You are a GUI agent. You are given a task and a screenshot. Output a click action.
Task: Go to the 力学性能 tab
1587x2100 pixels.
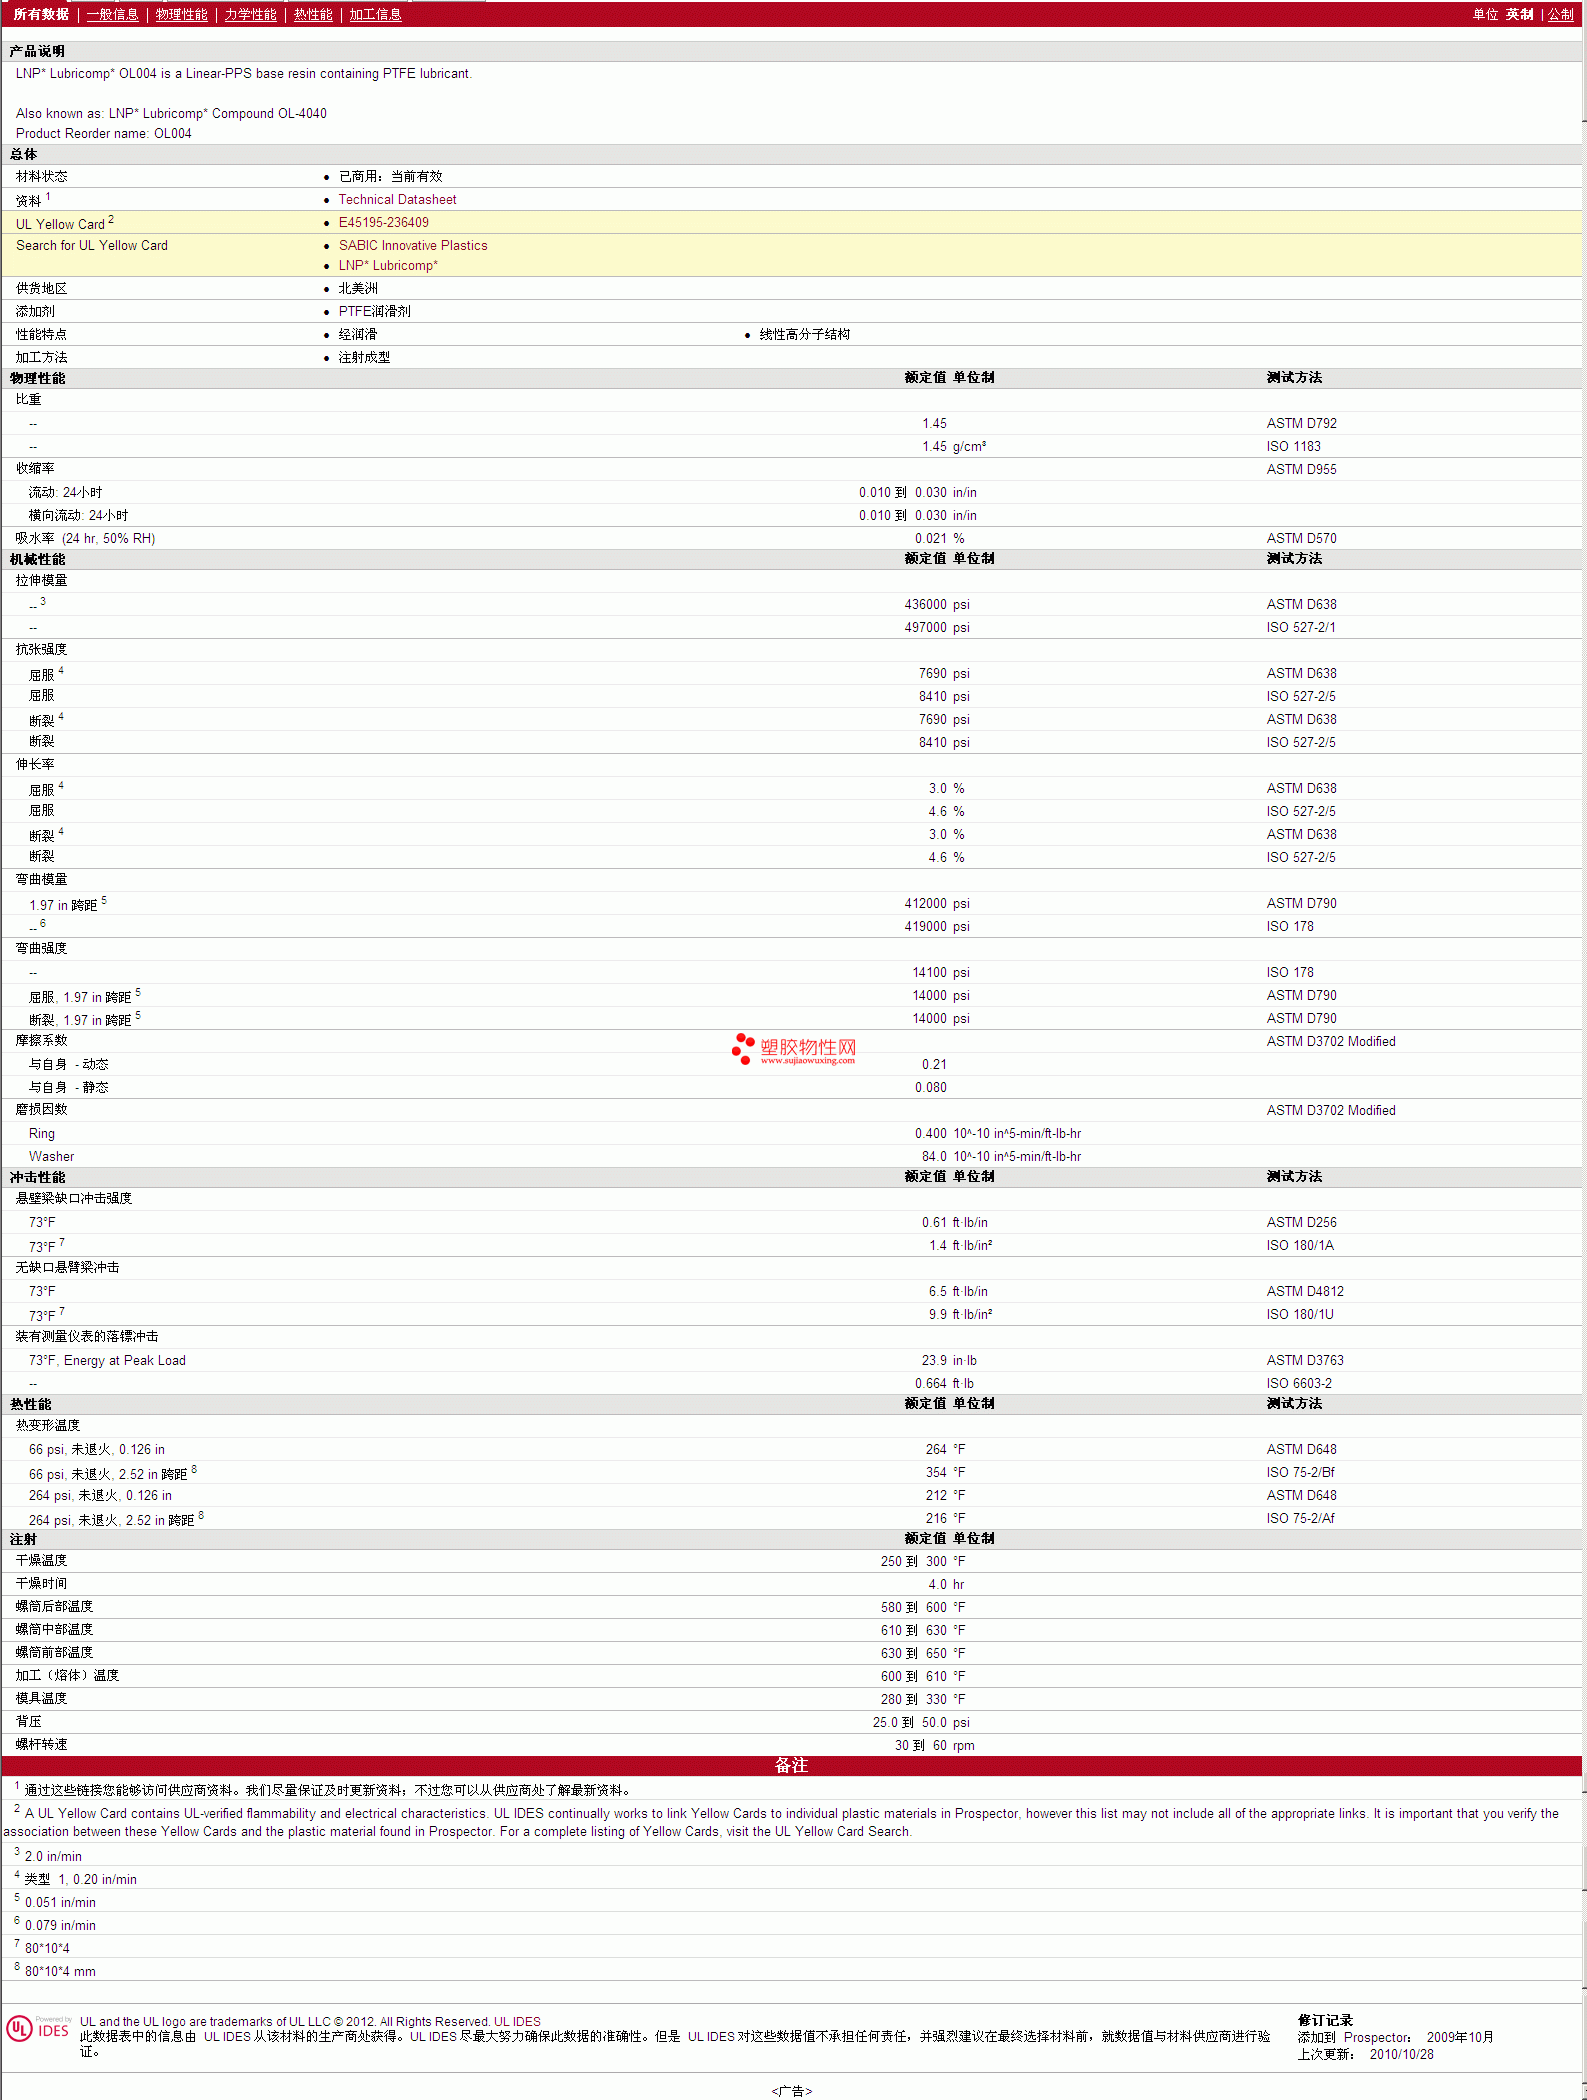250,14
